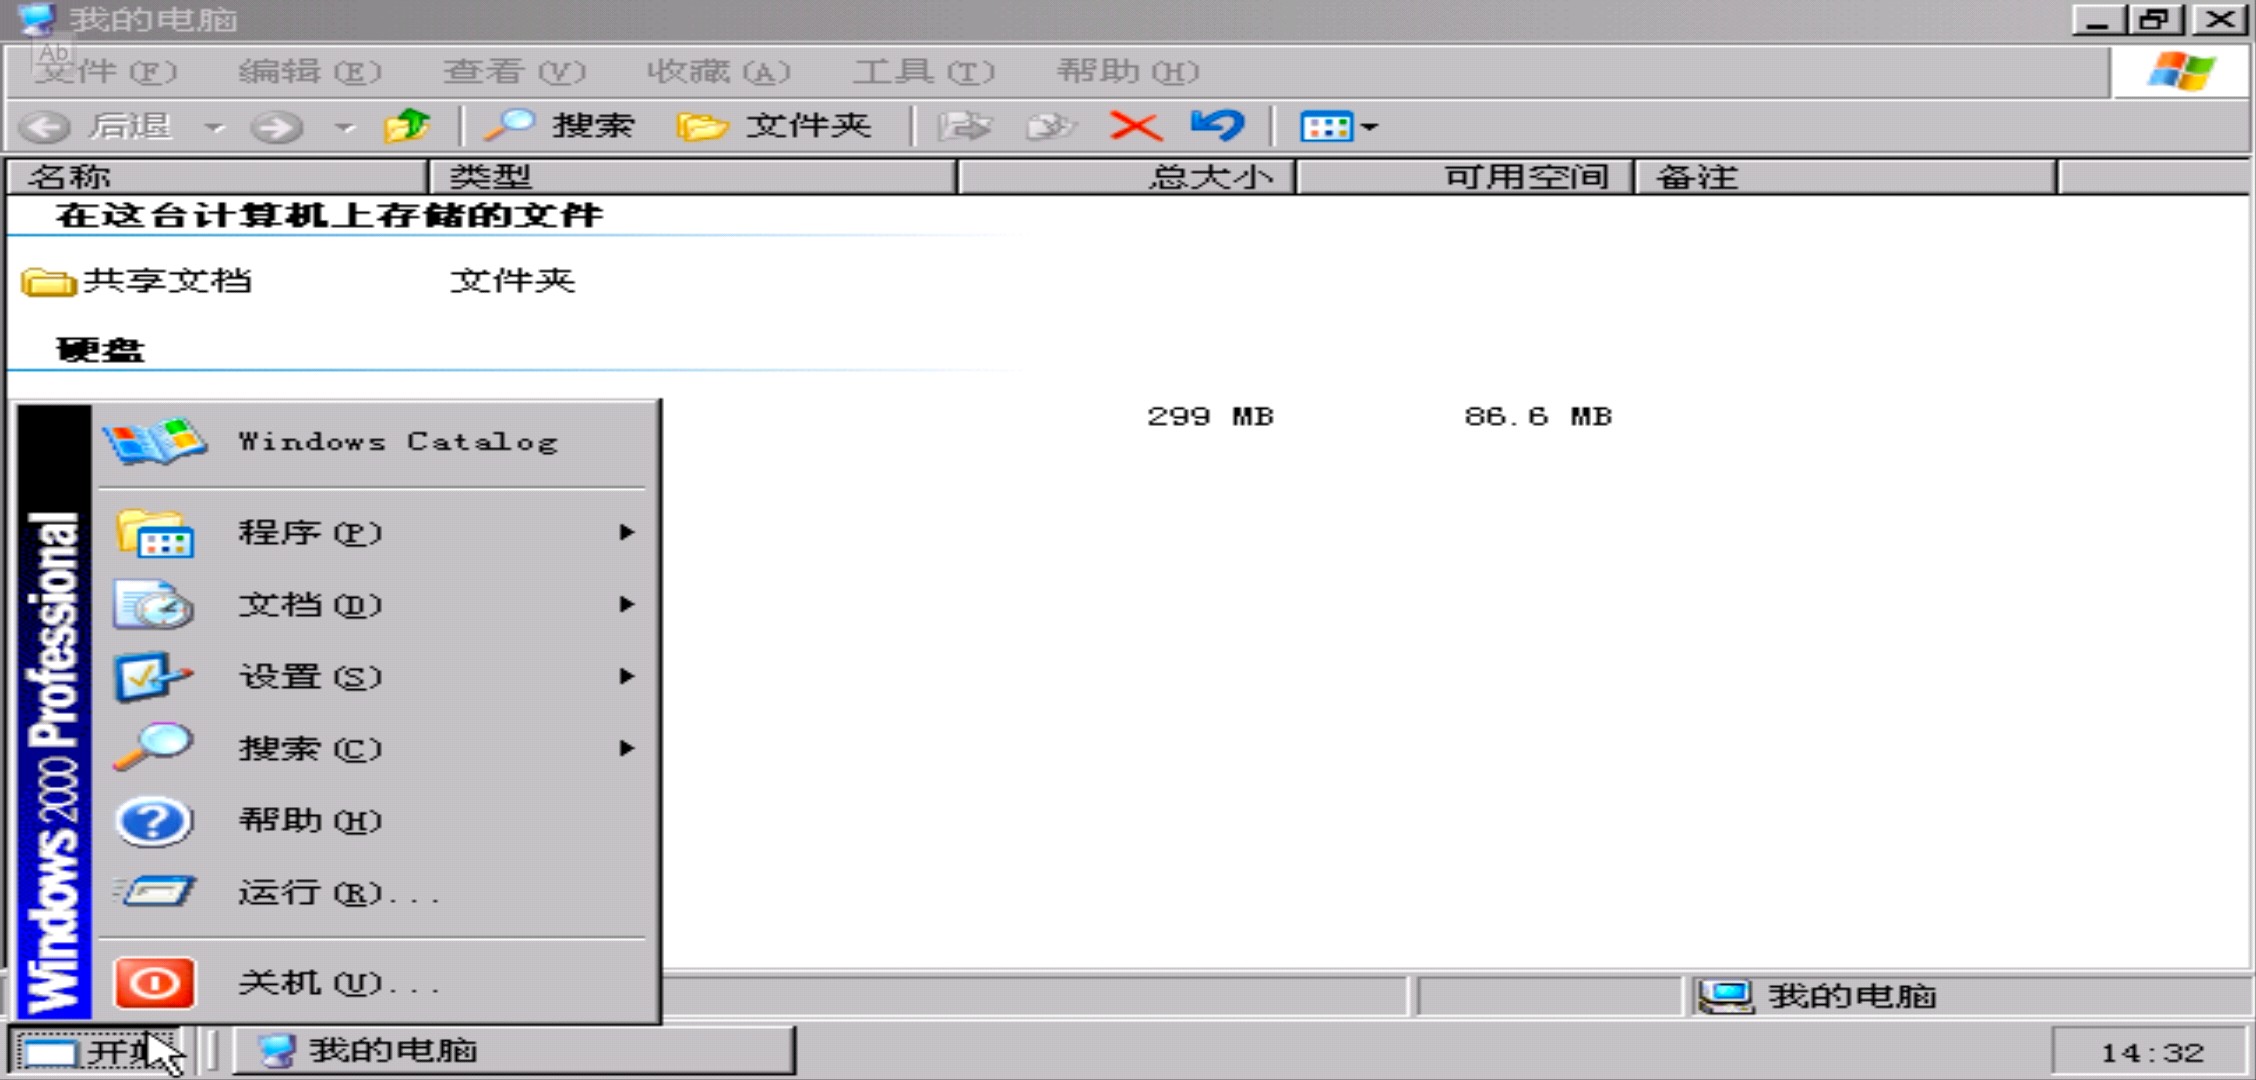Open the View menu in menu bar
The image size is (2256, 1080).
tap(513, 71)
